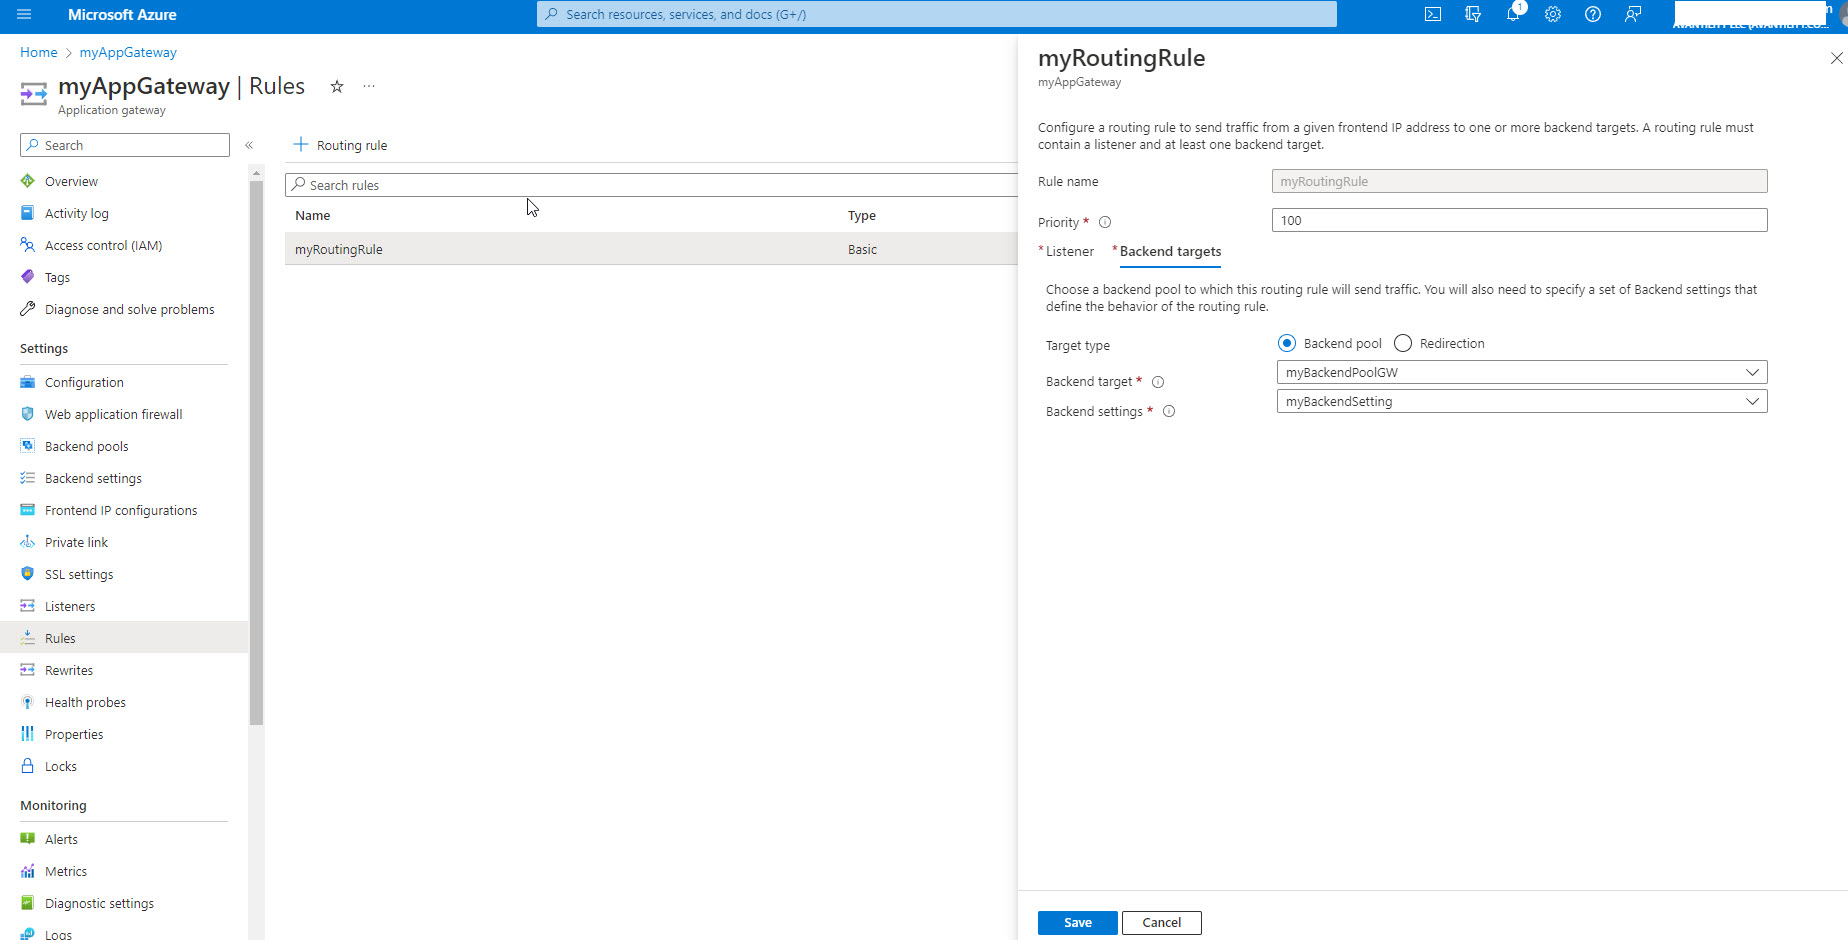
Task: Open Alerts under Monitoring
Action: 61,839
